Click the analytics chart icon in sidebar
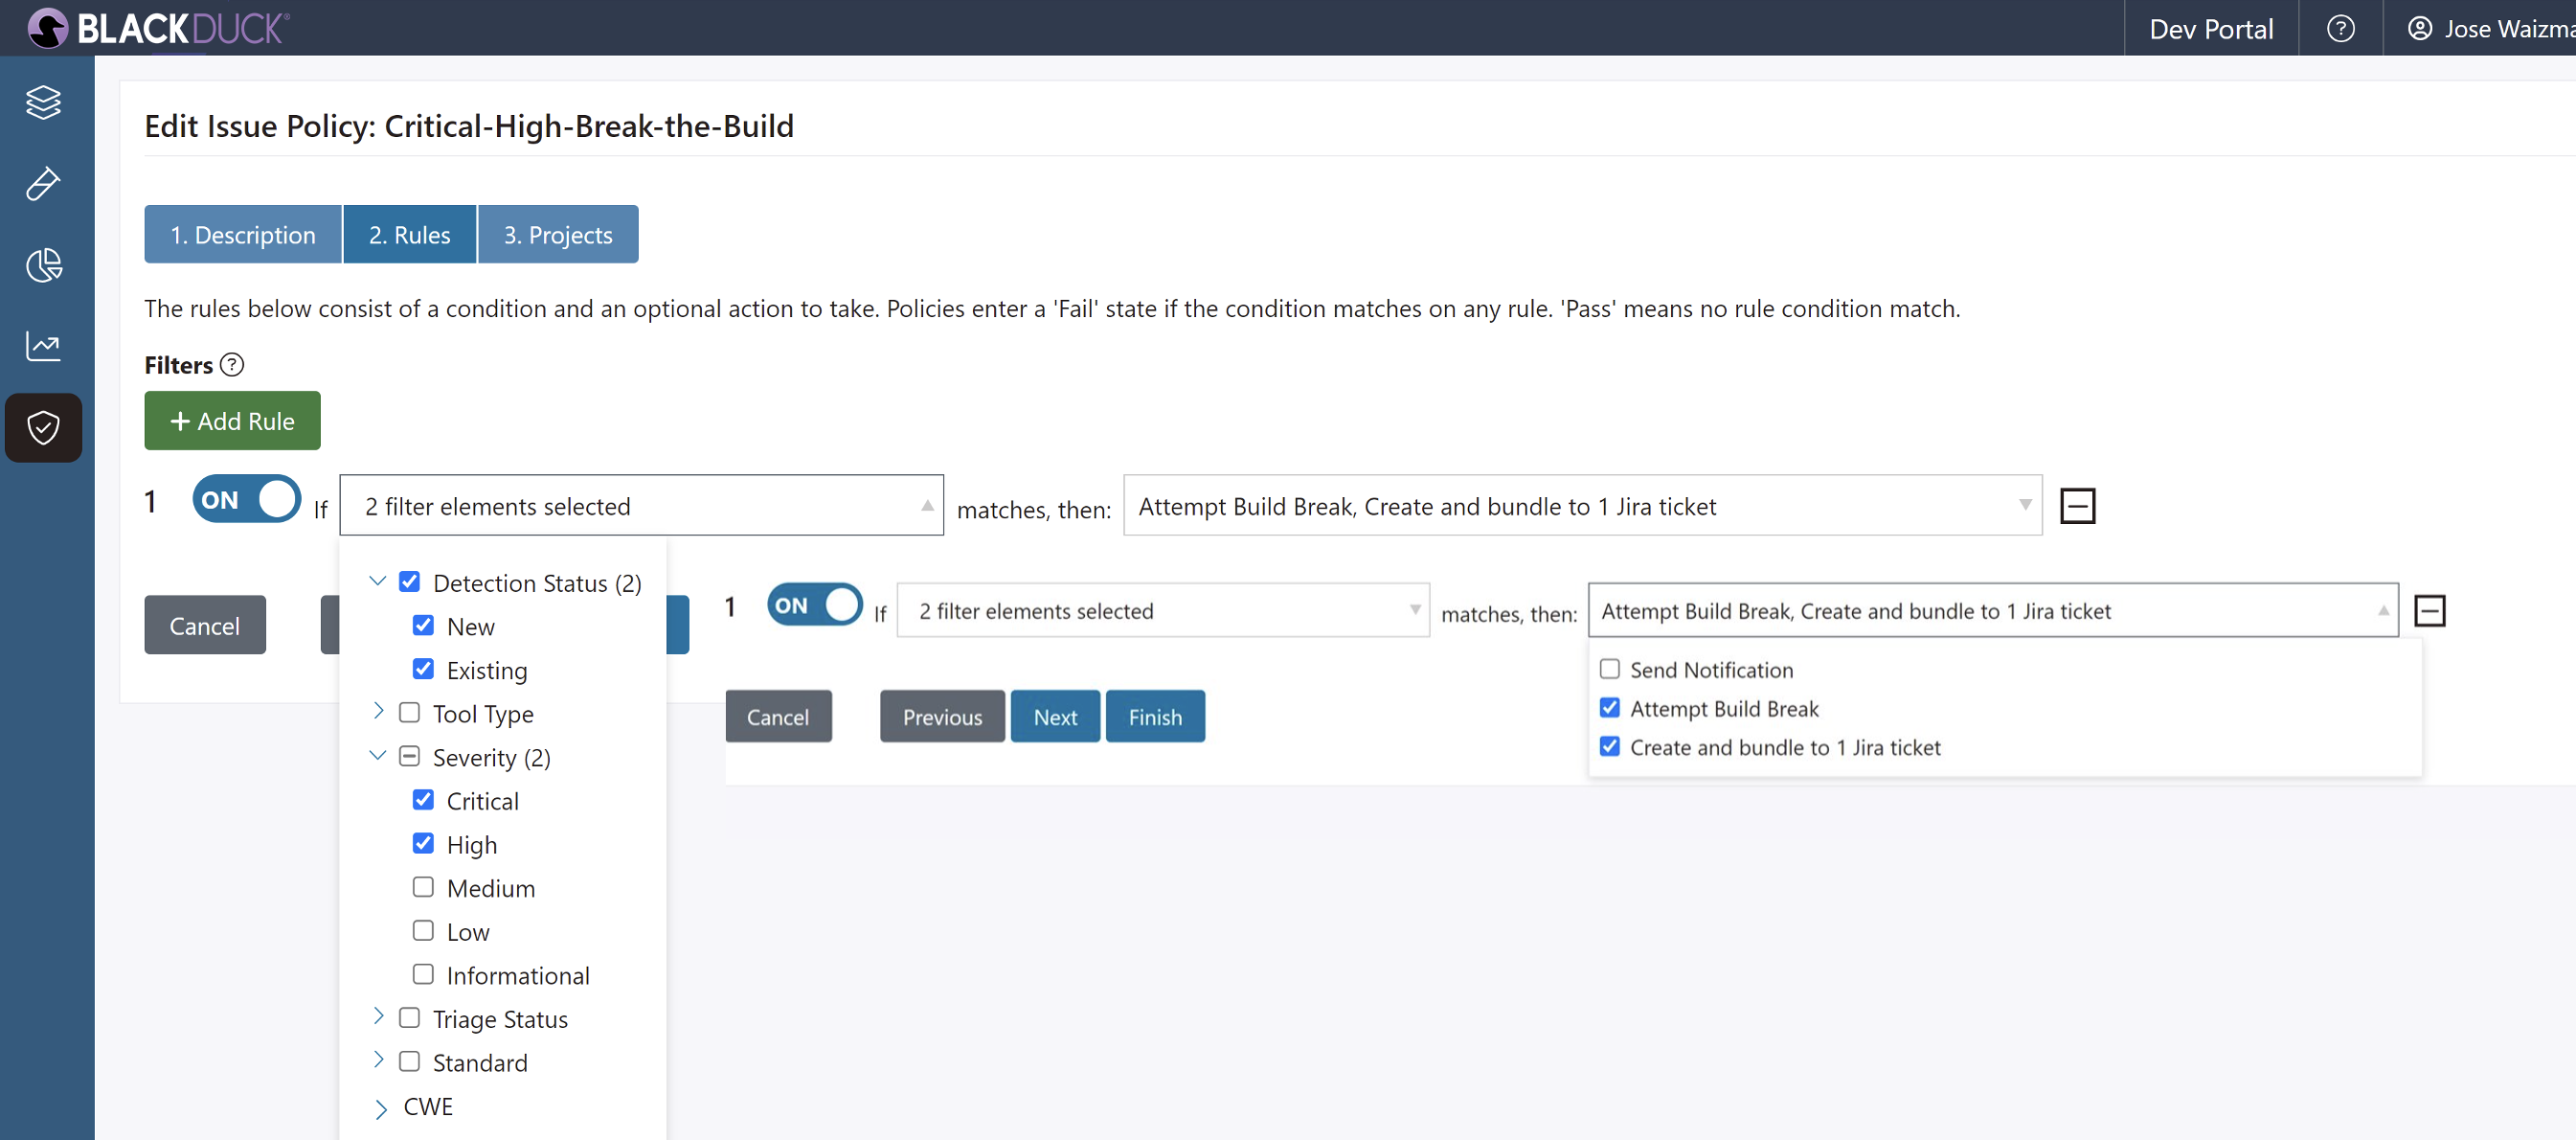This screenshot has width=2576, height=1140. click(x=44, y=345)
